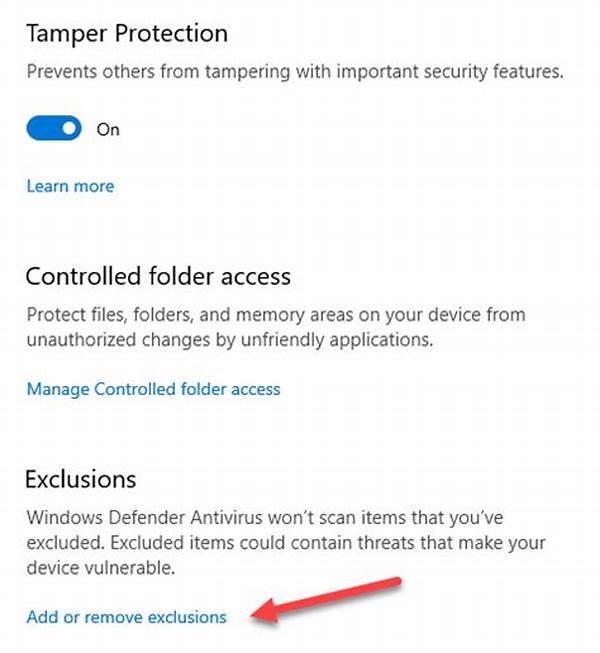Open Manage Controlled folder access link
Image resolution: width=600 pixels, height=653 pixels.
(x=154, y=389)
